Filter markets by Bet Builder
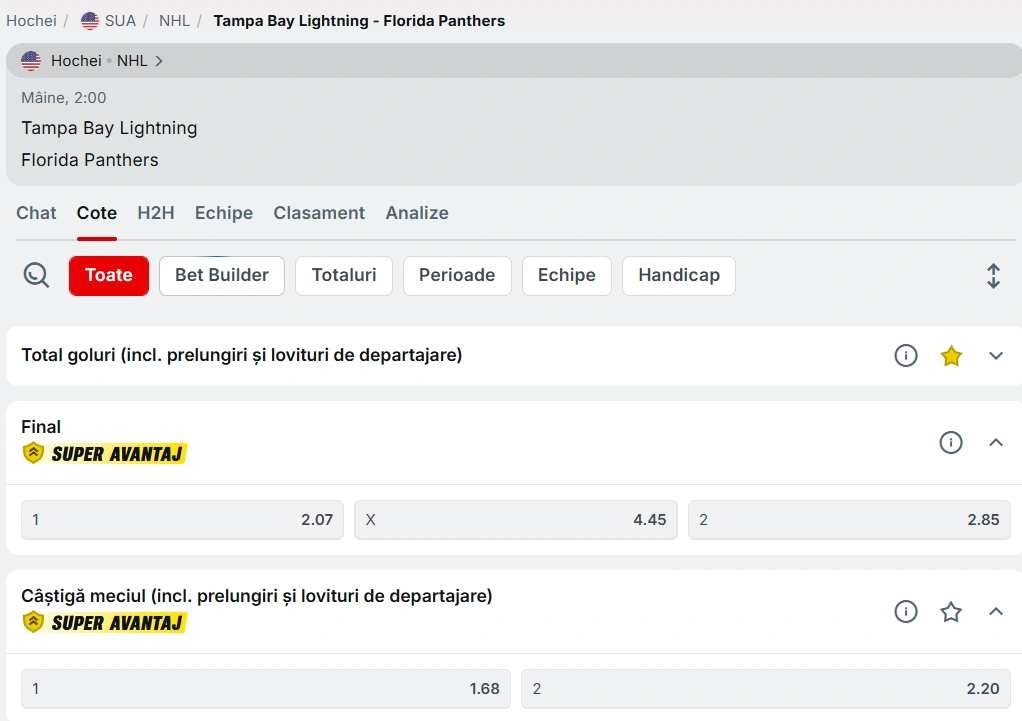The height and width of the screenshot is (721, 1022). coord(221,276)
